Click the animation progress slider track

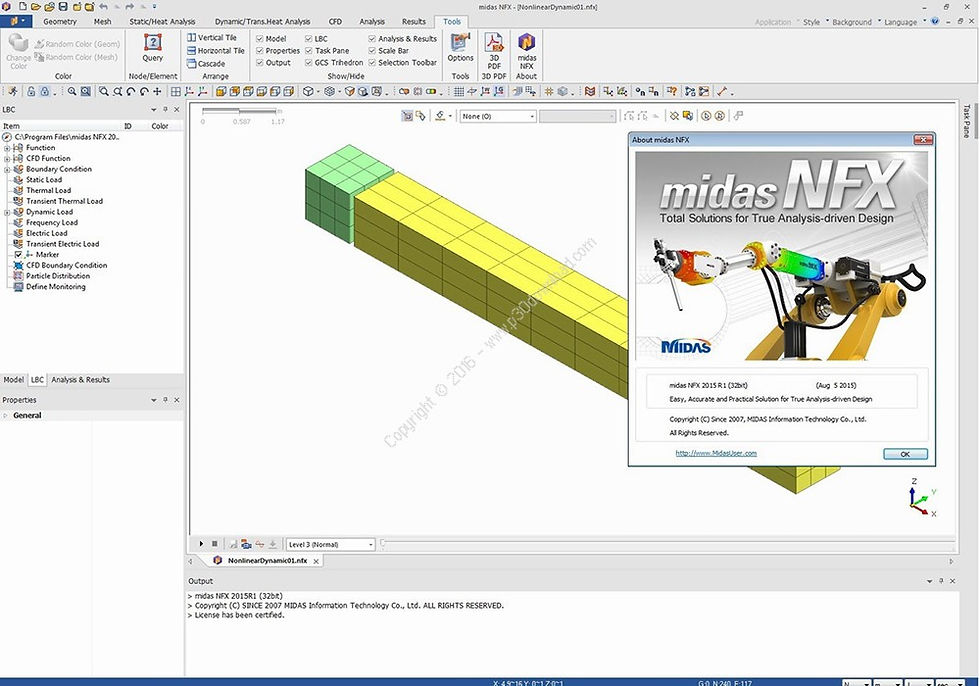(668, 544)
